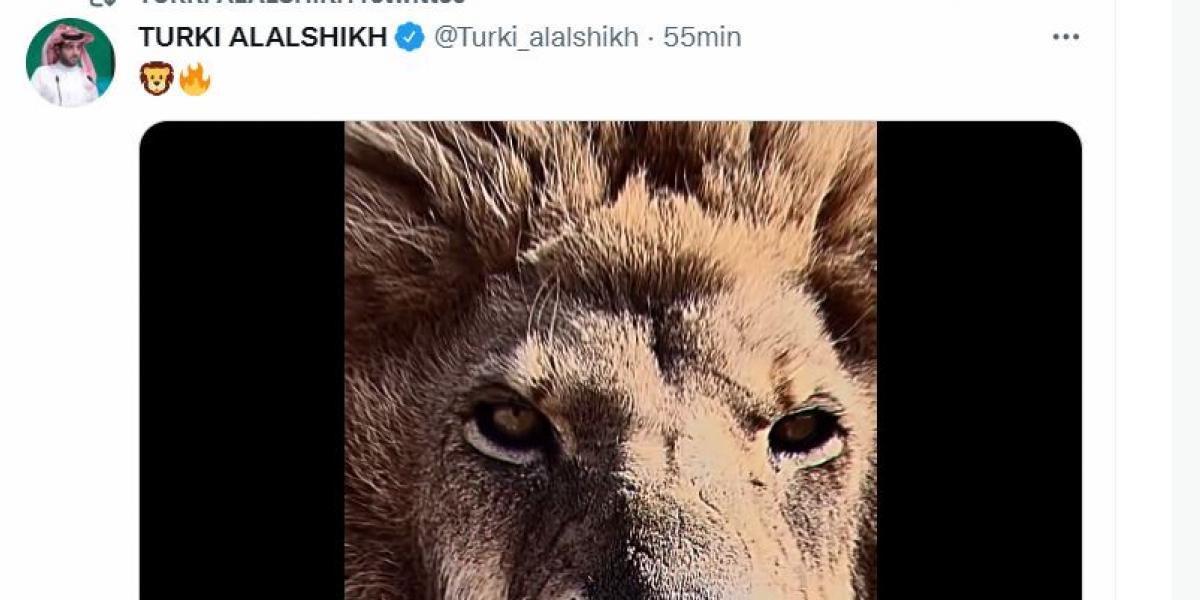Click the black right letterbox bar of video
This screenshot has width=1200, height=600.
pos(979,360)
